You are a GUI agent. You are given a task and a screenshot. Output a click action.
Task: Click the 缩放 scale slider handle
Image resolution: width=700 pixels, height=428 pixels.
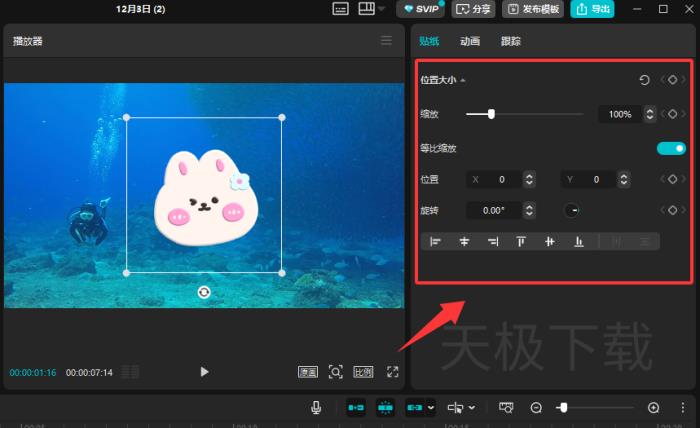click(x=491, y=114)
